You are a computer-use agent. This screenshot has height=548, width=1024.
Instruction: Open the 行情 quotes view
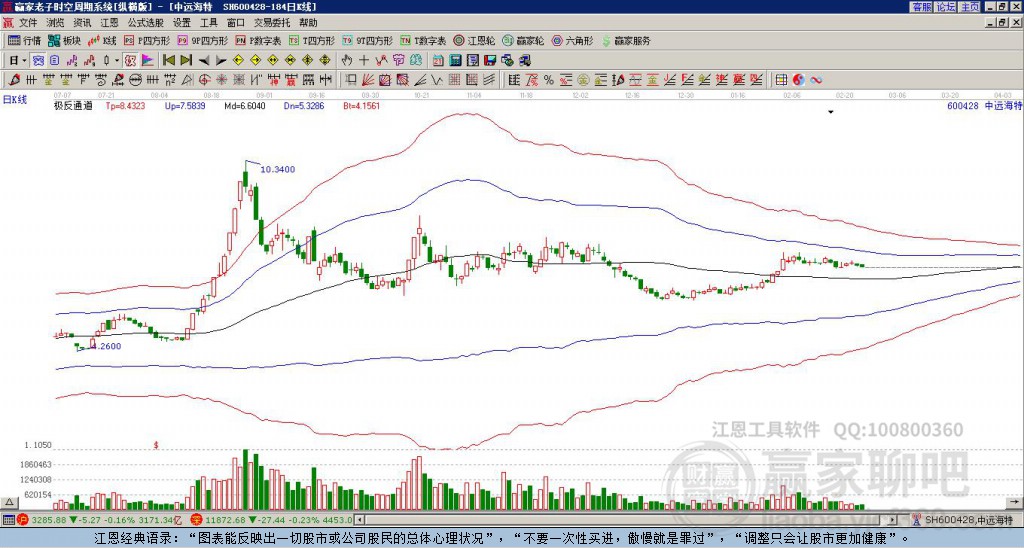24,40
